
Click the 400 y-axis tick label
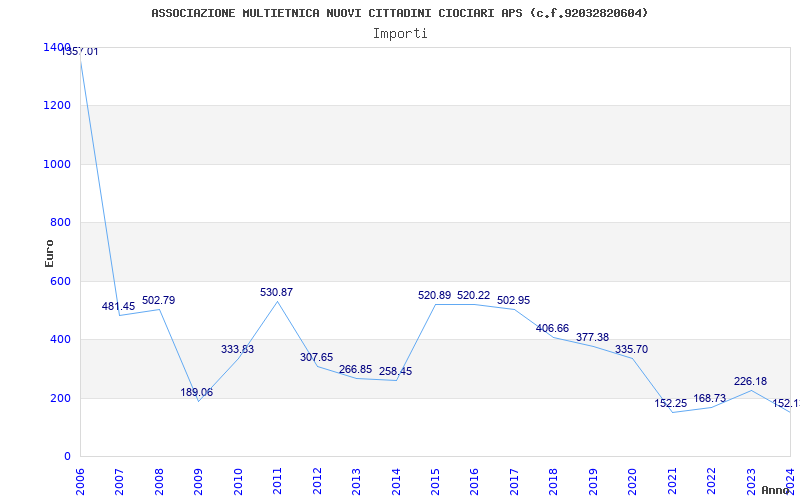tap(60, 339)
